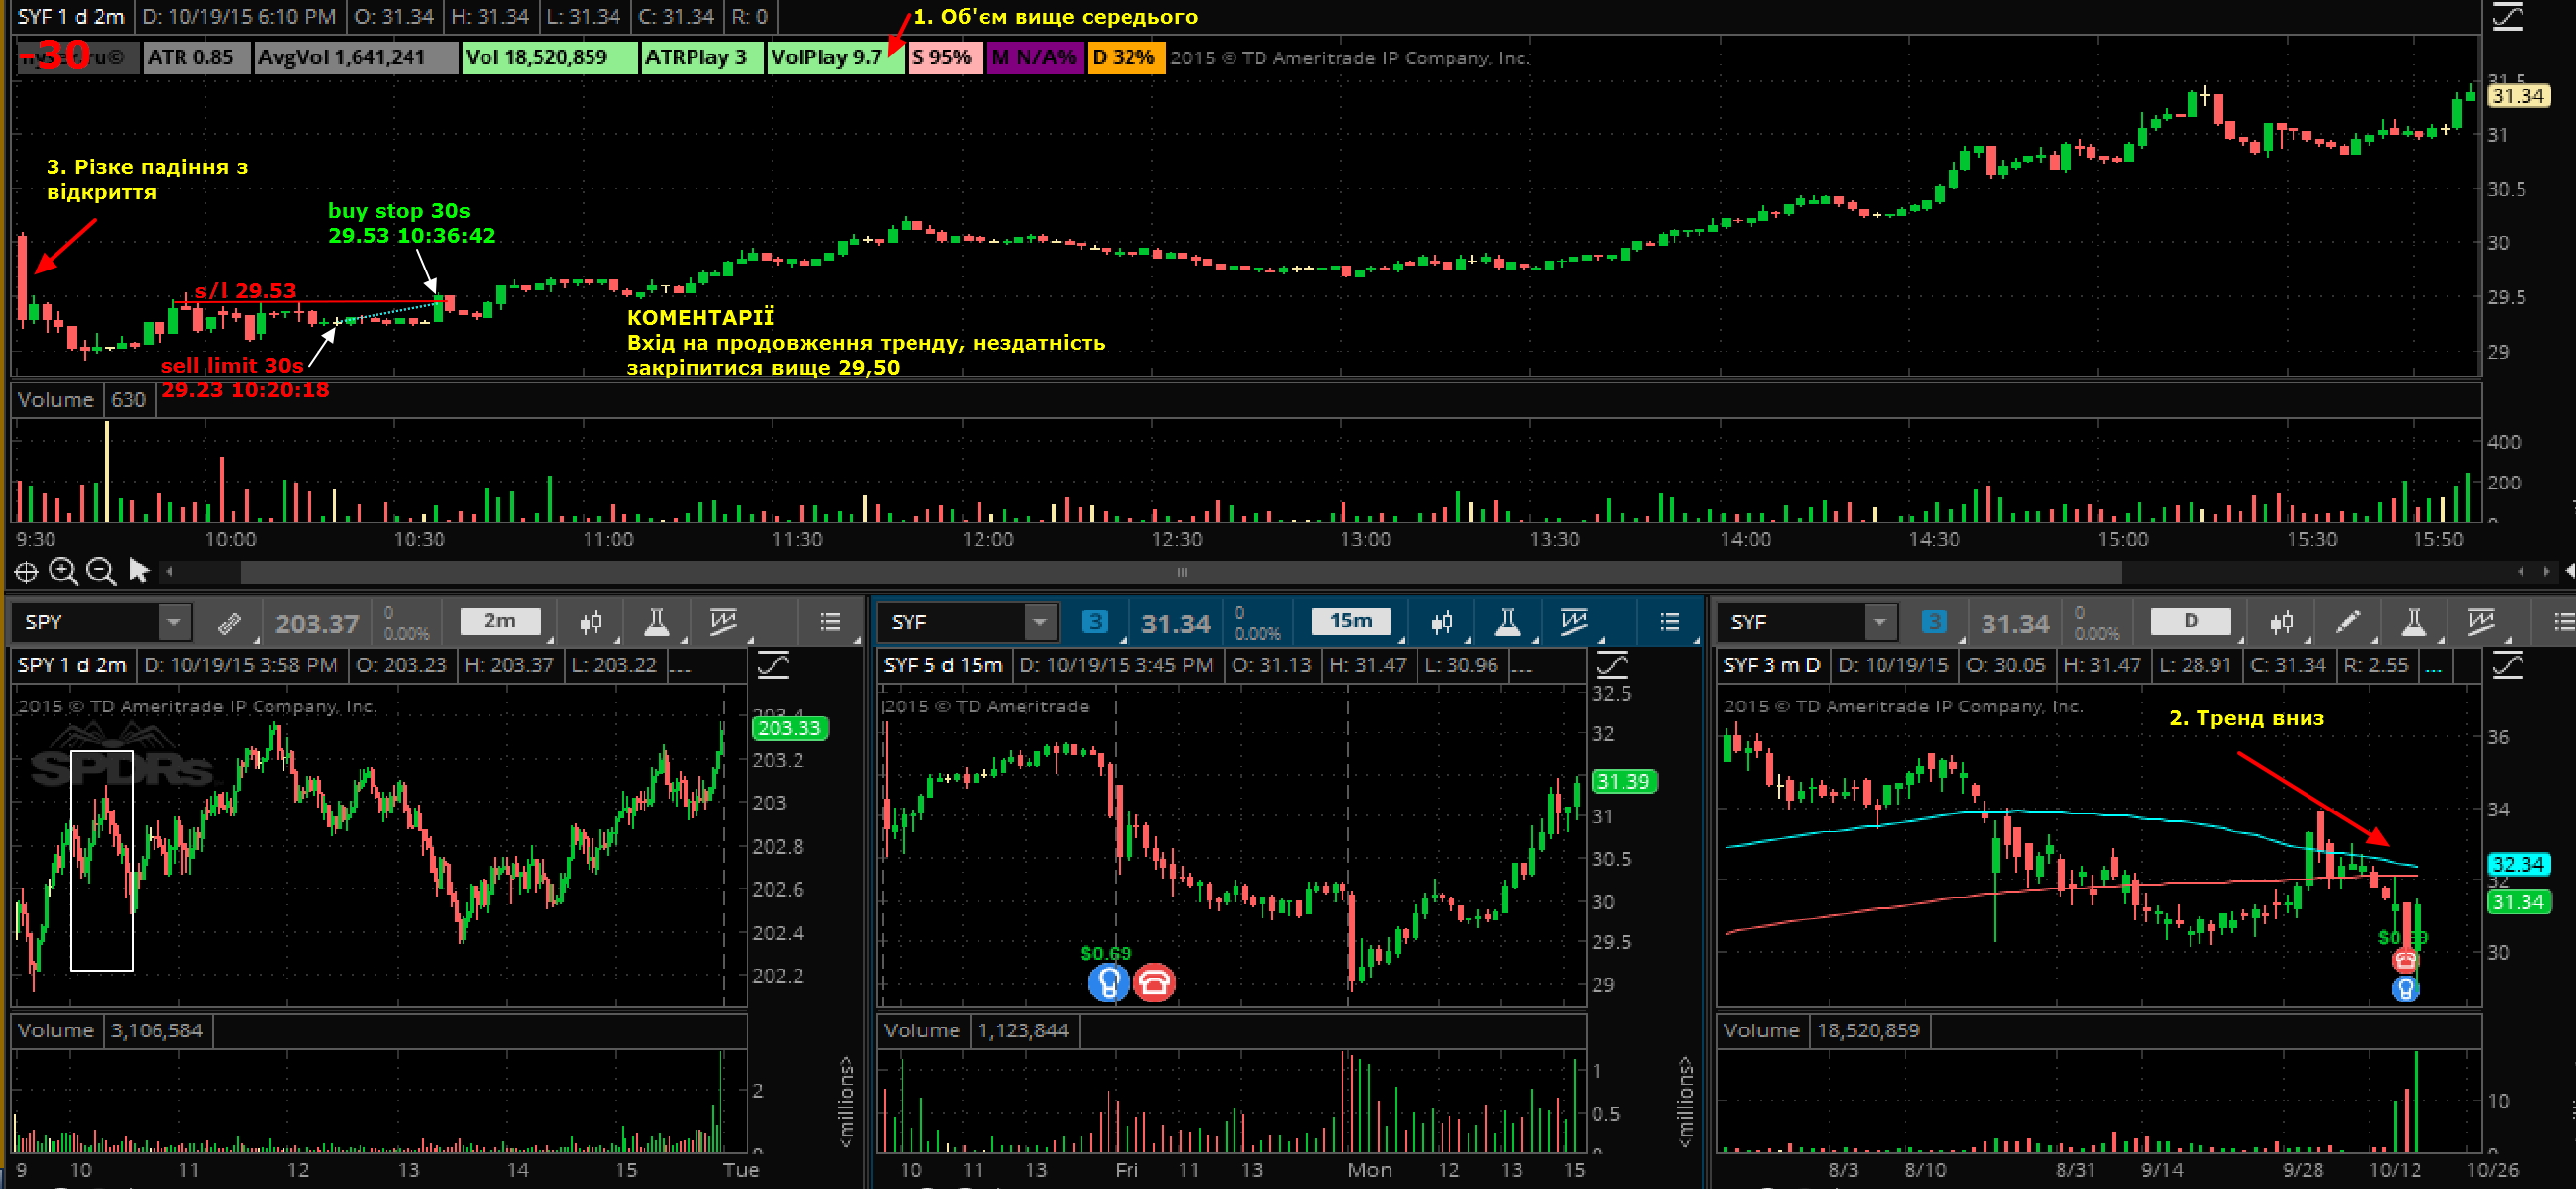Click blue buy bubble on SYF daily chart
Screen dimensions: 2576x1189
(x=2404, y=988)
